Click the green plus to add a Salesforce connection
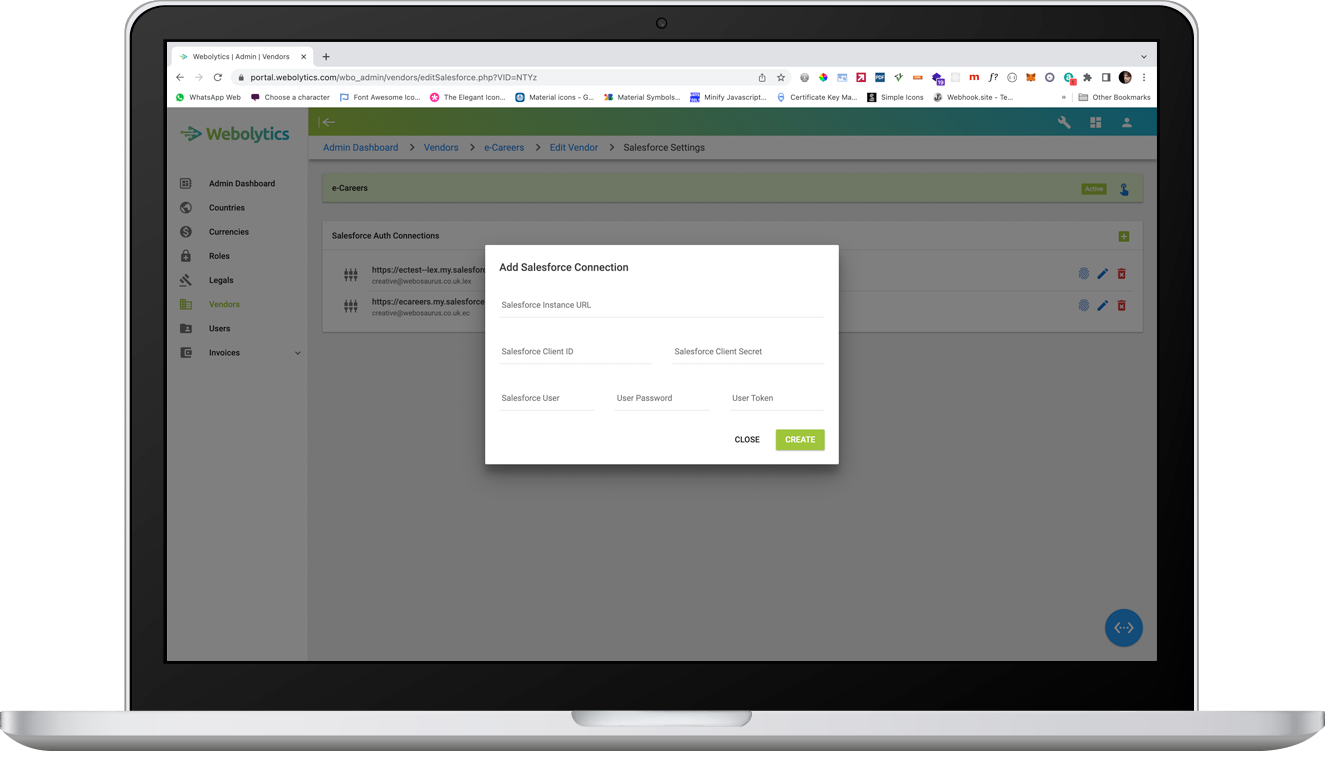 pyautogui.click(x=1124, y=236)
